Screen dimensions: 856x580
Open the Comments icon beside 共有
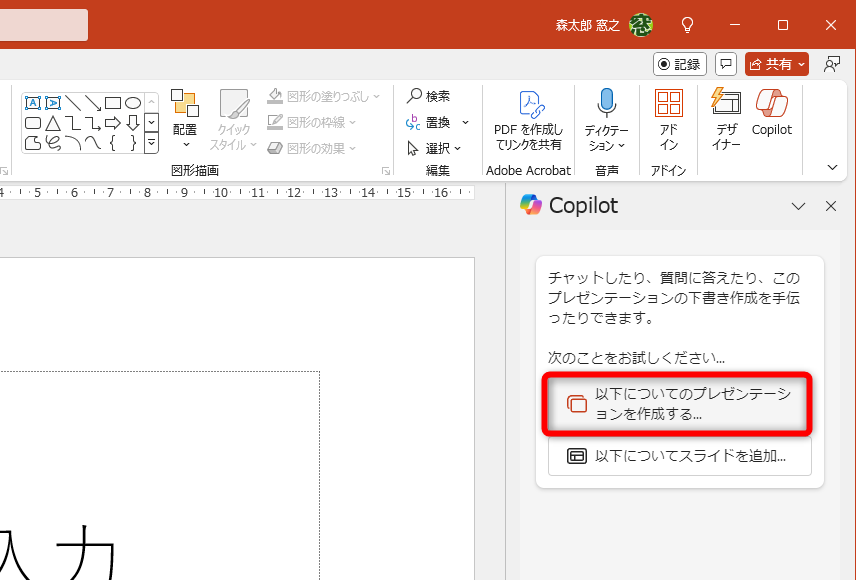[727, 63]
